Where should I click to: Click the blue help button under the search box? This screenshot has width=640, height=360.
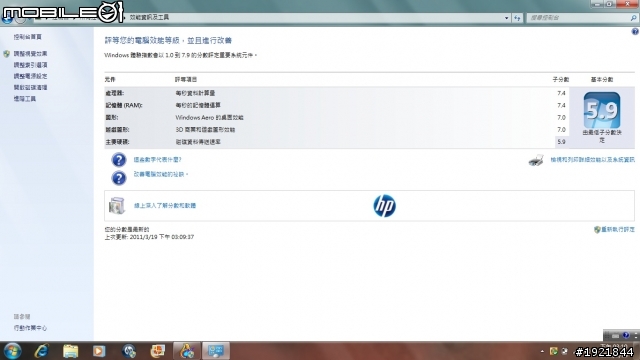(635, 31)
